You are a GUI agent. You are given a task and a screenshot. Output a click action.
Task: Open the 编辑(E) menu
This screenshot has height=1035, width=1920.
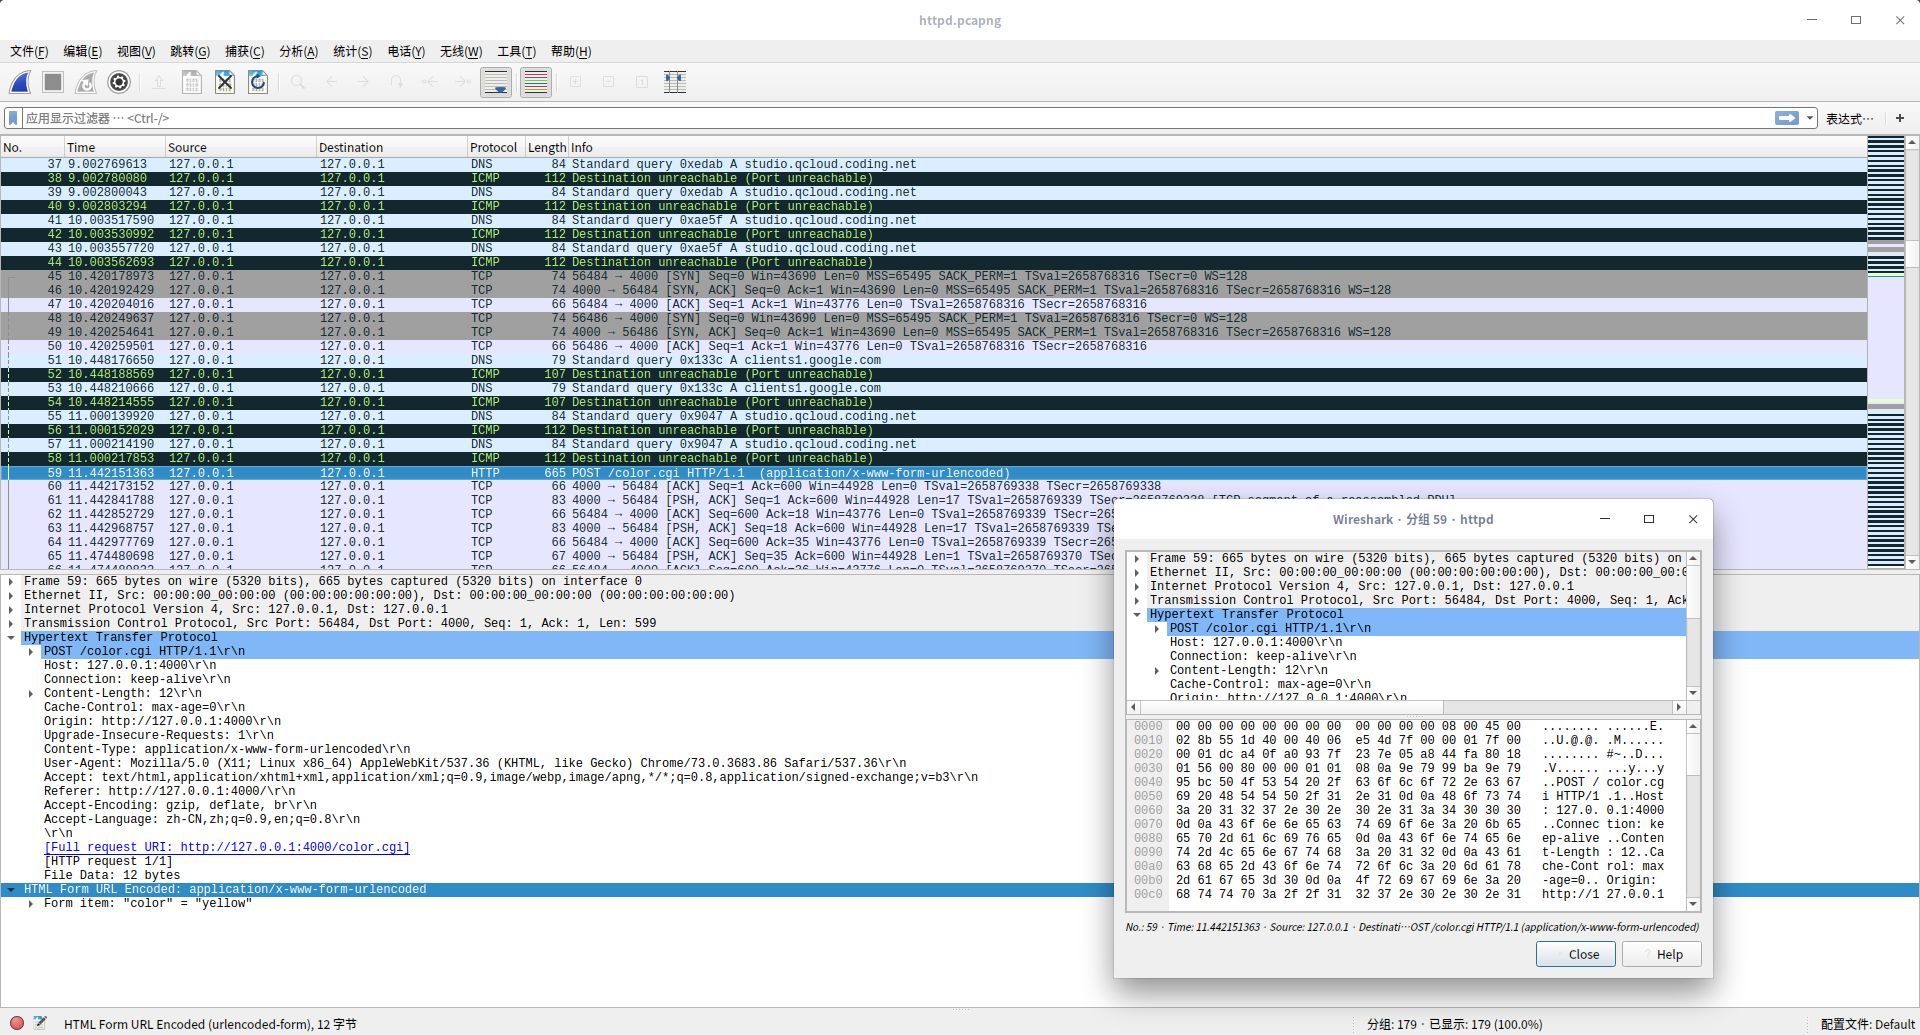(x=82, y=51)
